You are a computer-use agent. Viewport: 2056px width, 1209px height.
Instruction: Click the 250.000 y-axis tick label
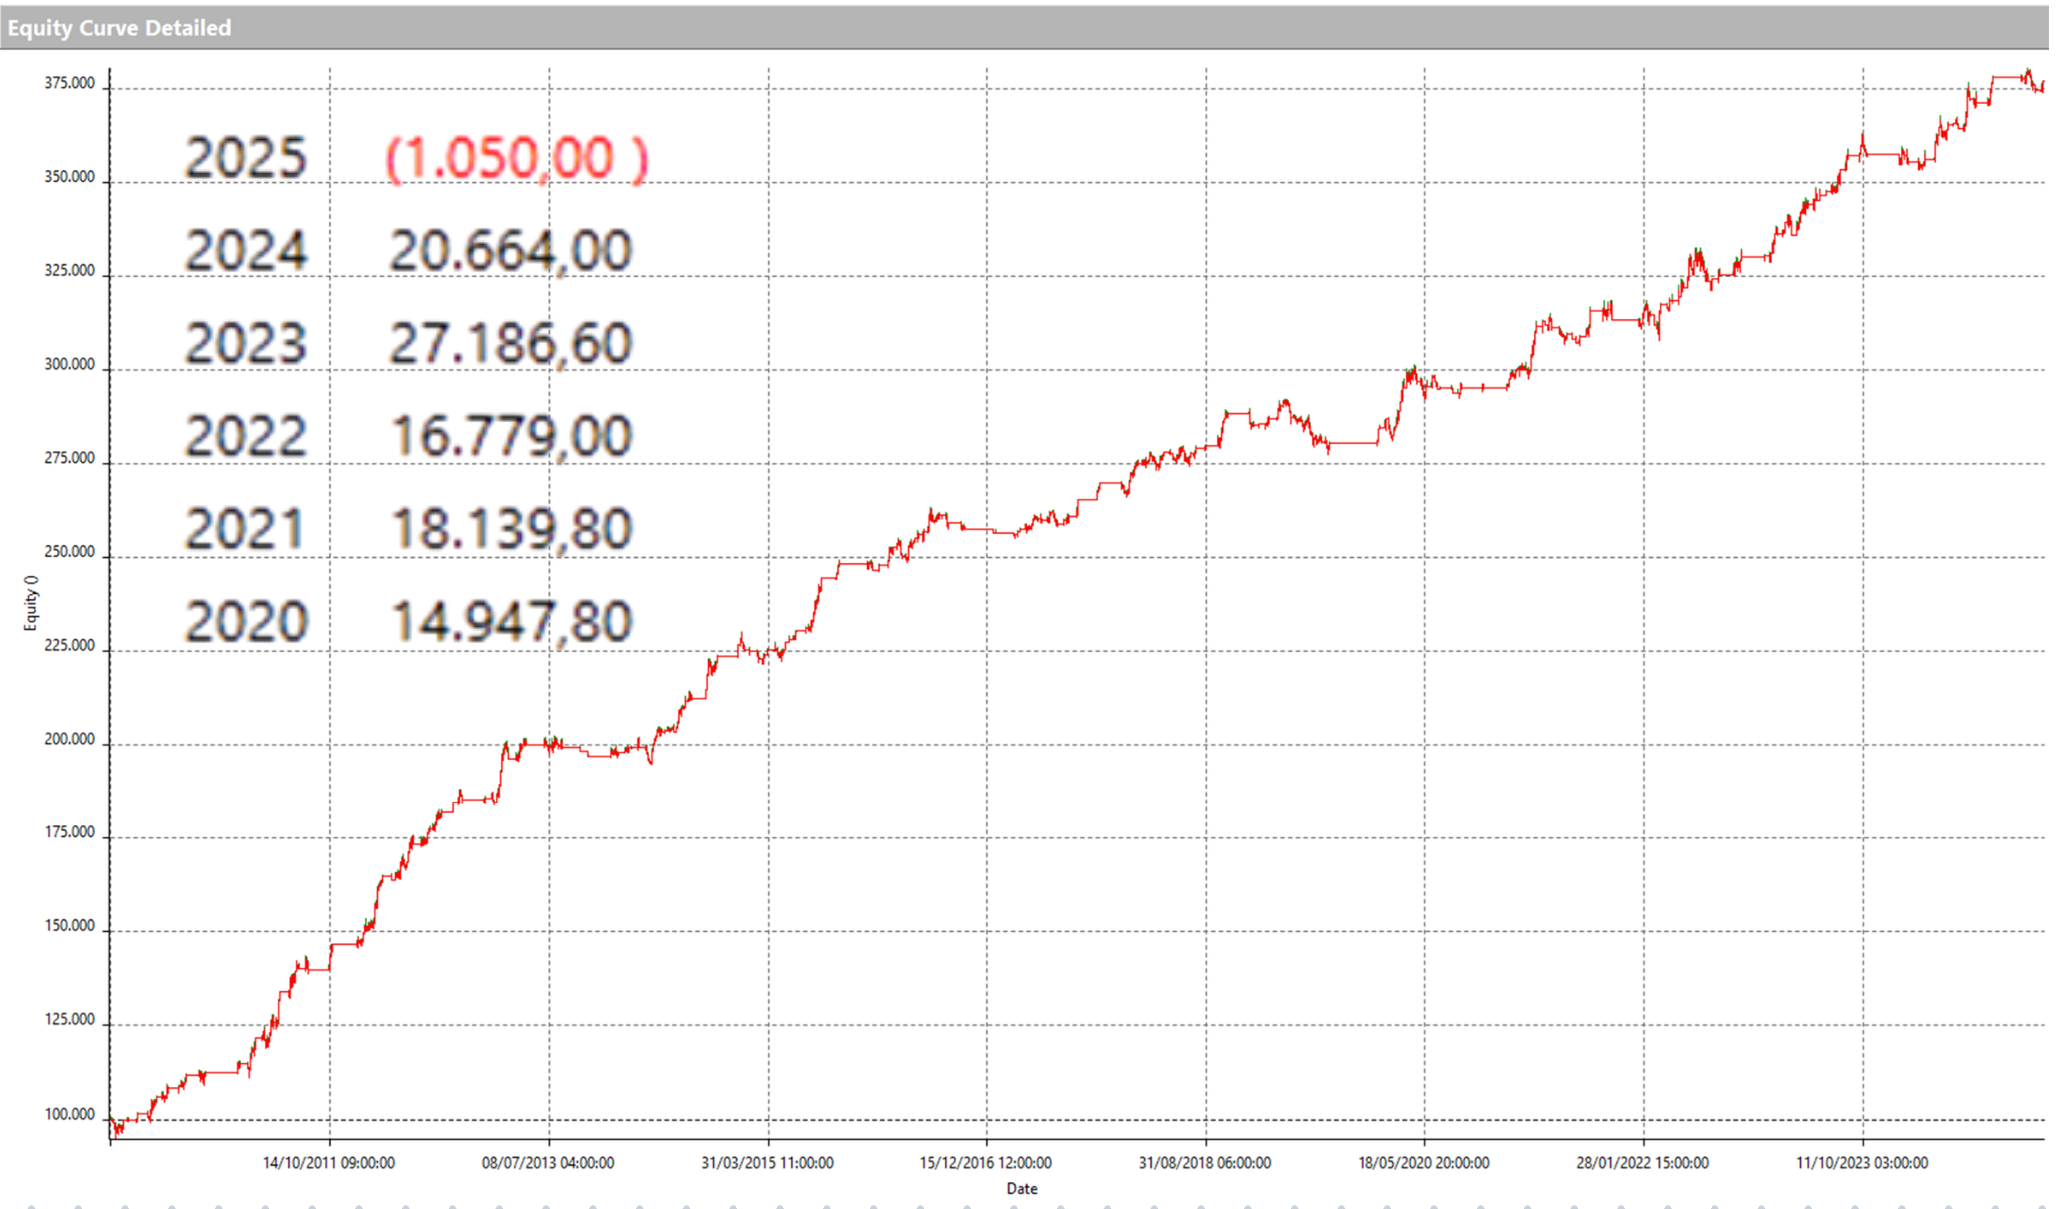69,552
